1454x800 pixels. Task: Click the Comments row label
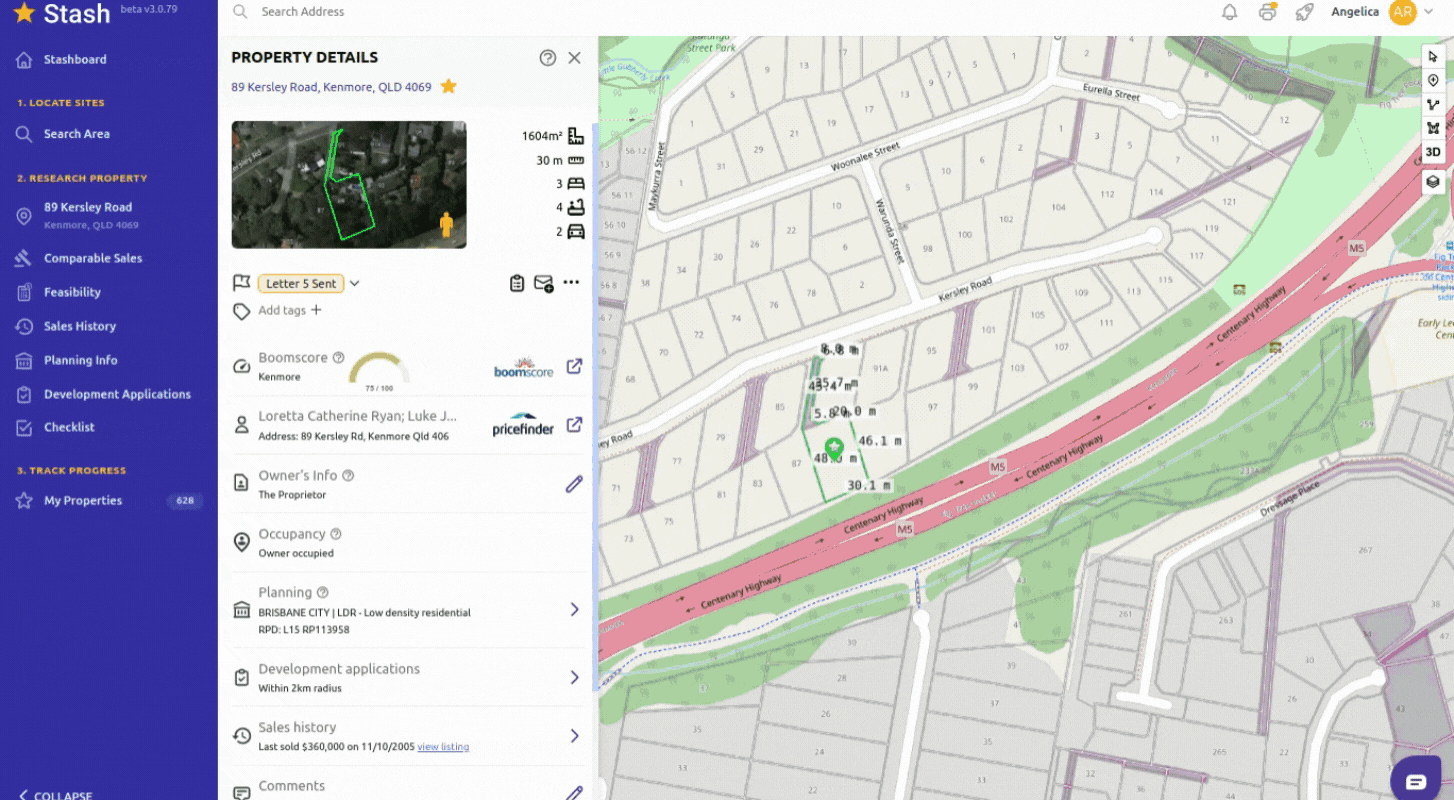pos(291,786)
